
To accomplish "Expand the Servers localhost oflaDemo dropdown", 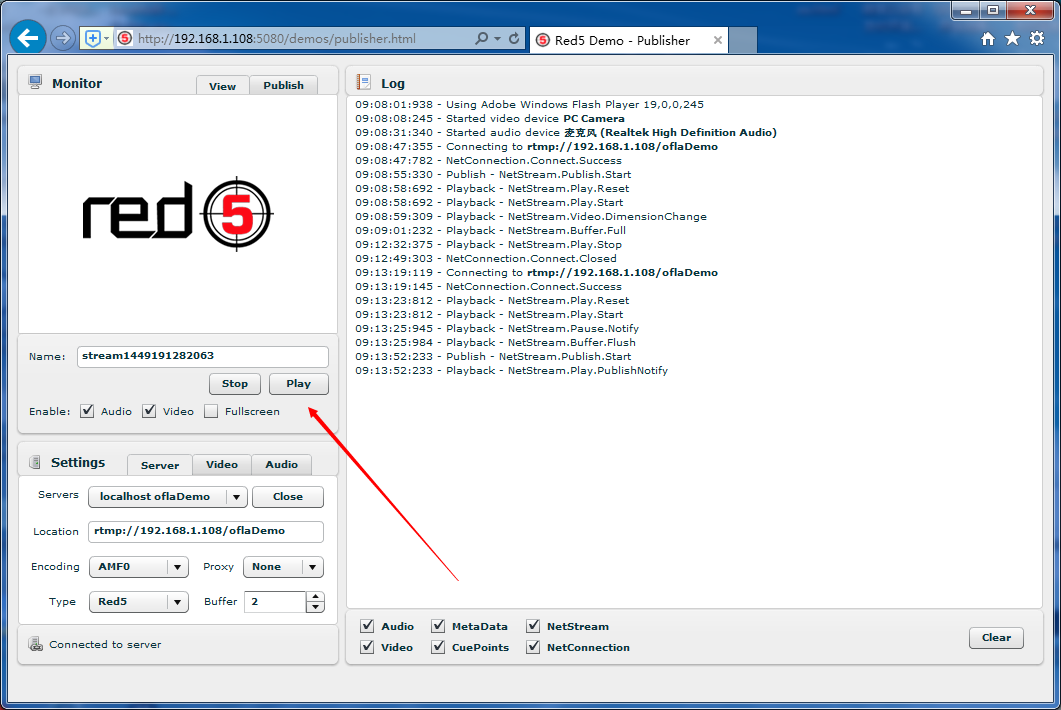I will pyautogui.click(x=168, y=497).
